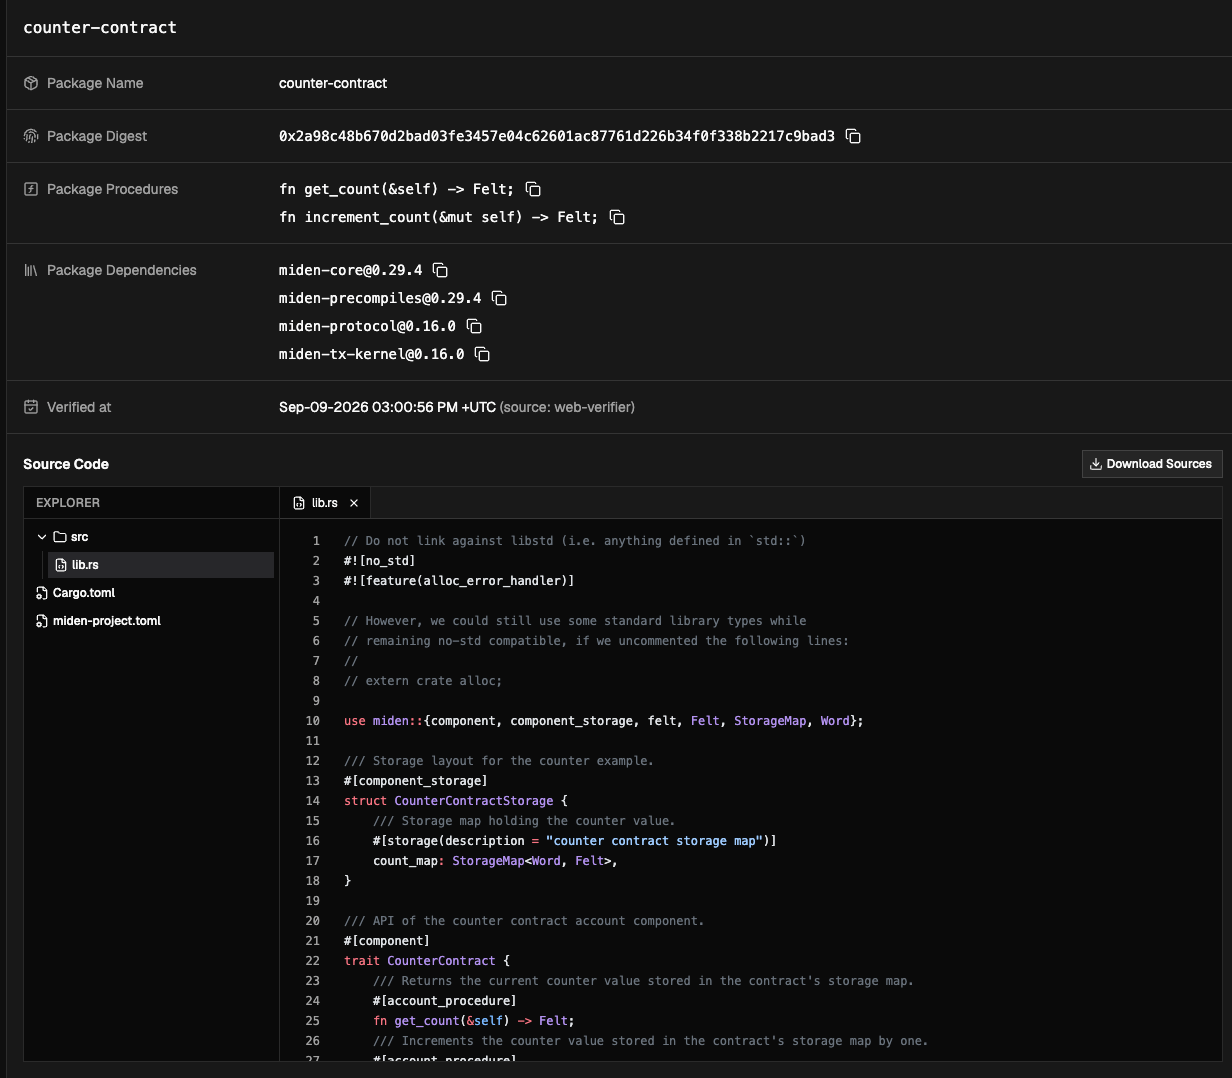The width and height of the screenshot is (1232, 1078).
Task: Copy the package digest hash
Action: [853, 136]
